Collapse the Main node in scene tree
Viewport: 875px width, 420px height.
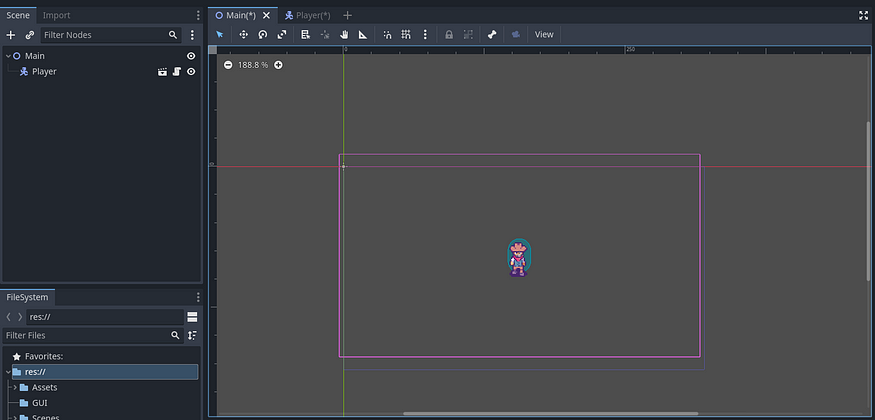pos(8,56)
